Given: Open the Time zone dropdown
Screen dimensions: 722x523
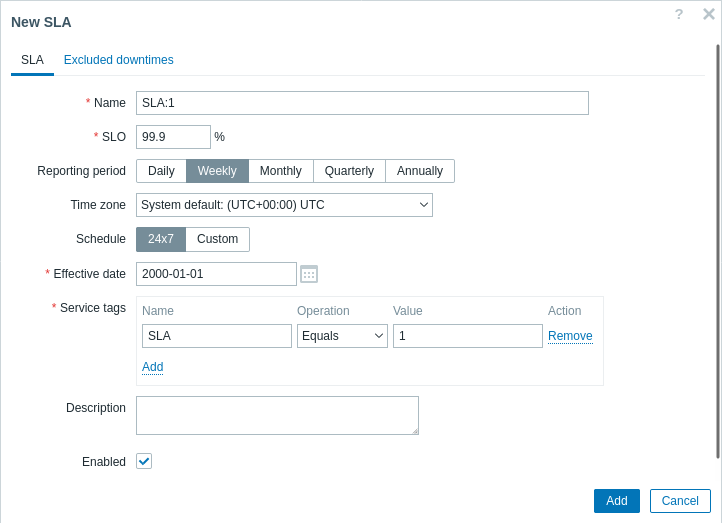Looking at the screenshot, I should click(x=285, y=205).
